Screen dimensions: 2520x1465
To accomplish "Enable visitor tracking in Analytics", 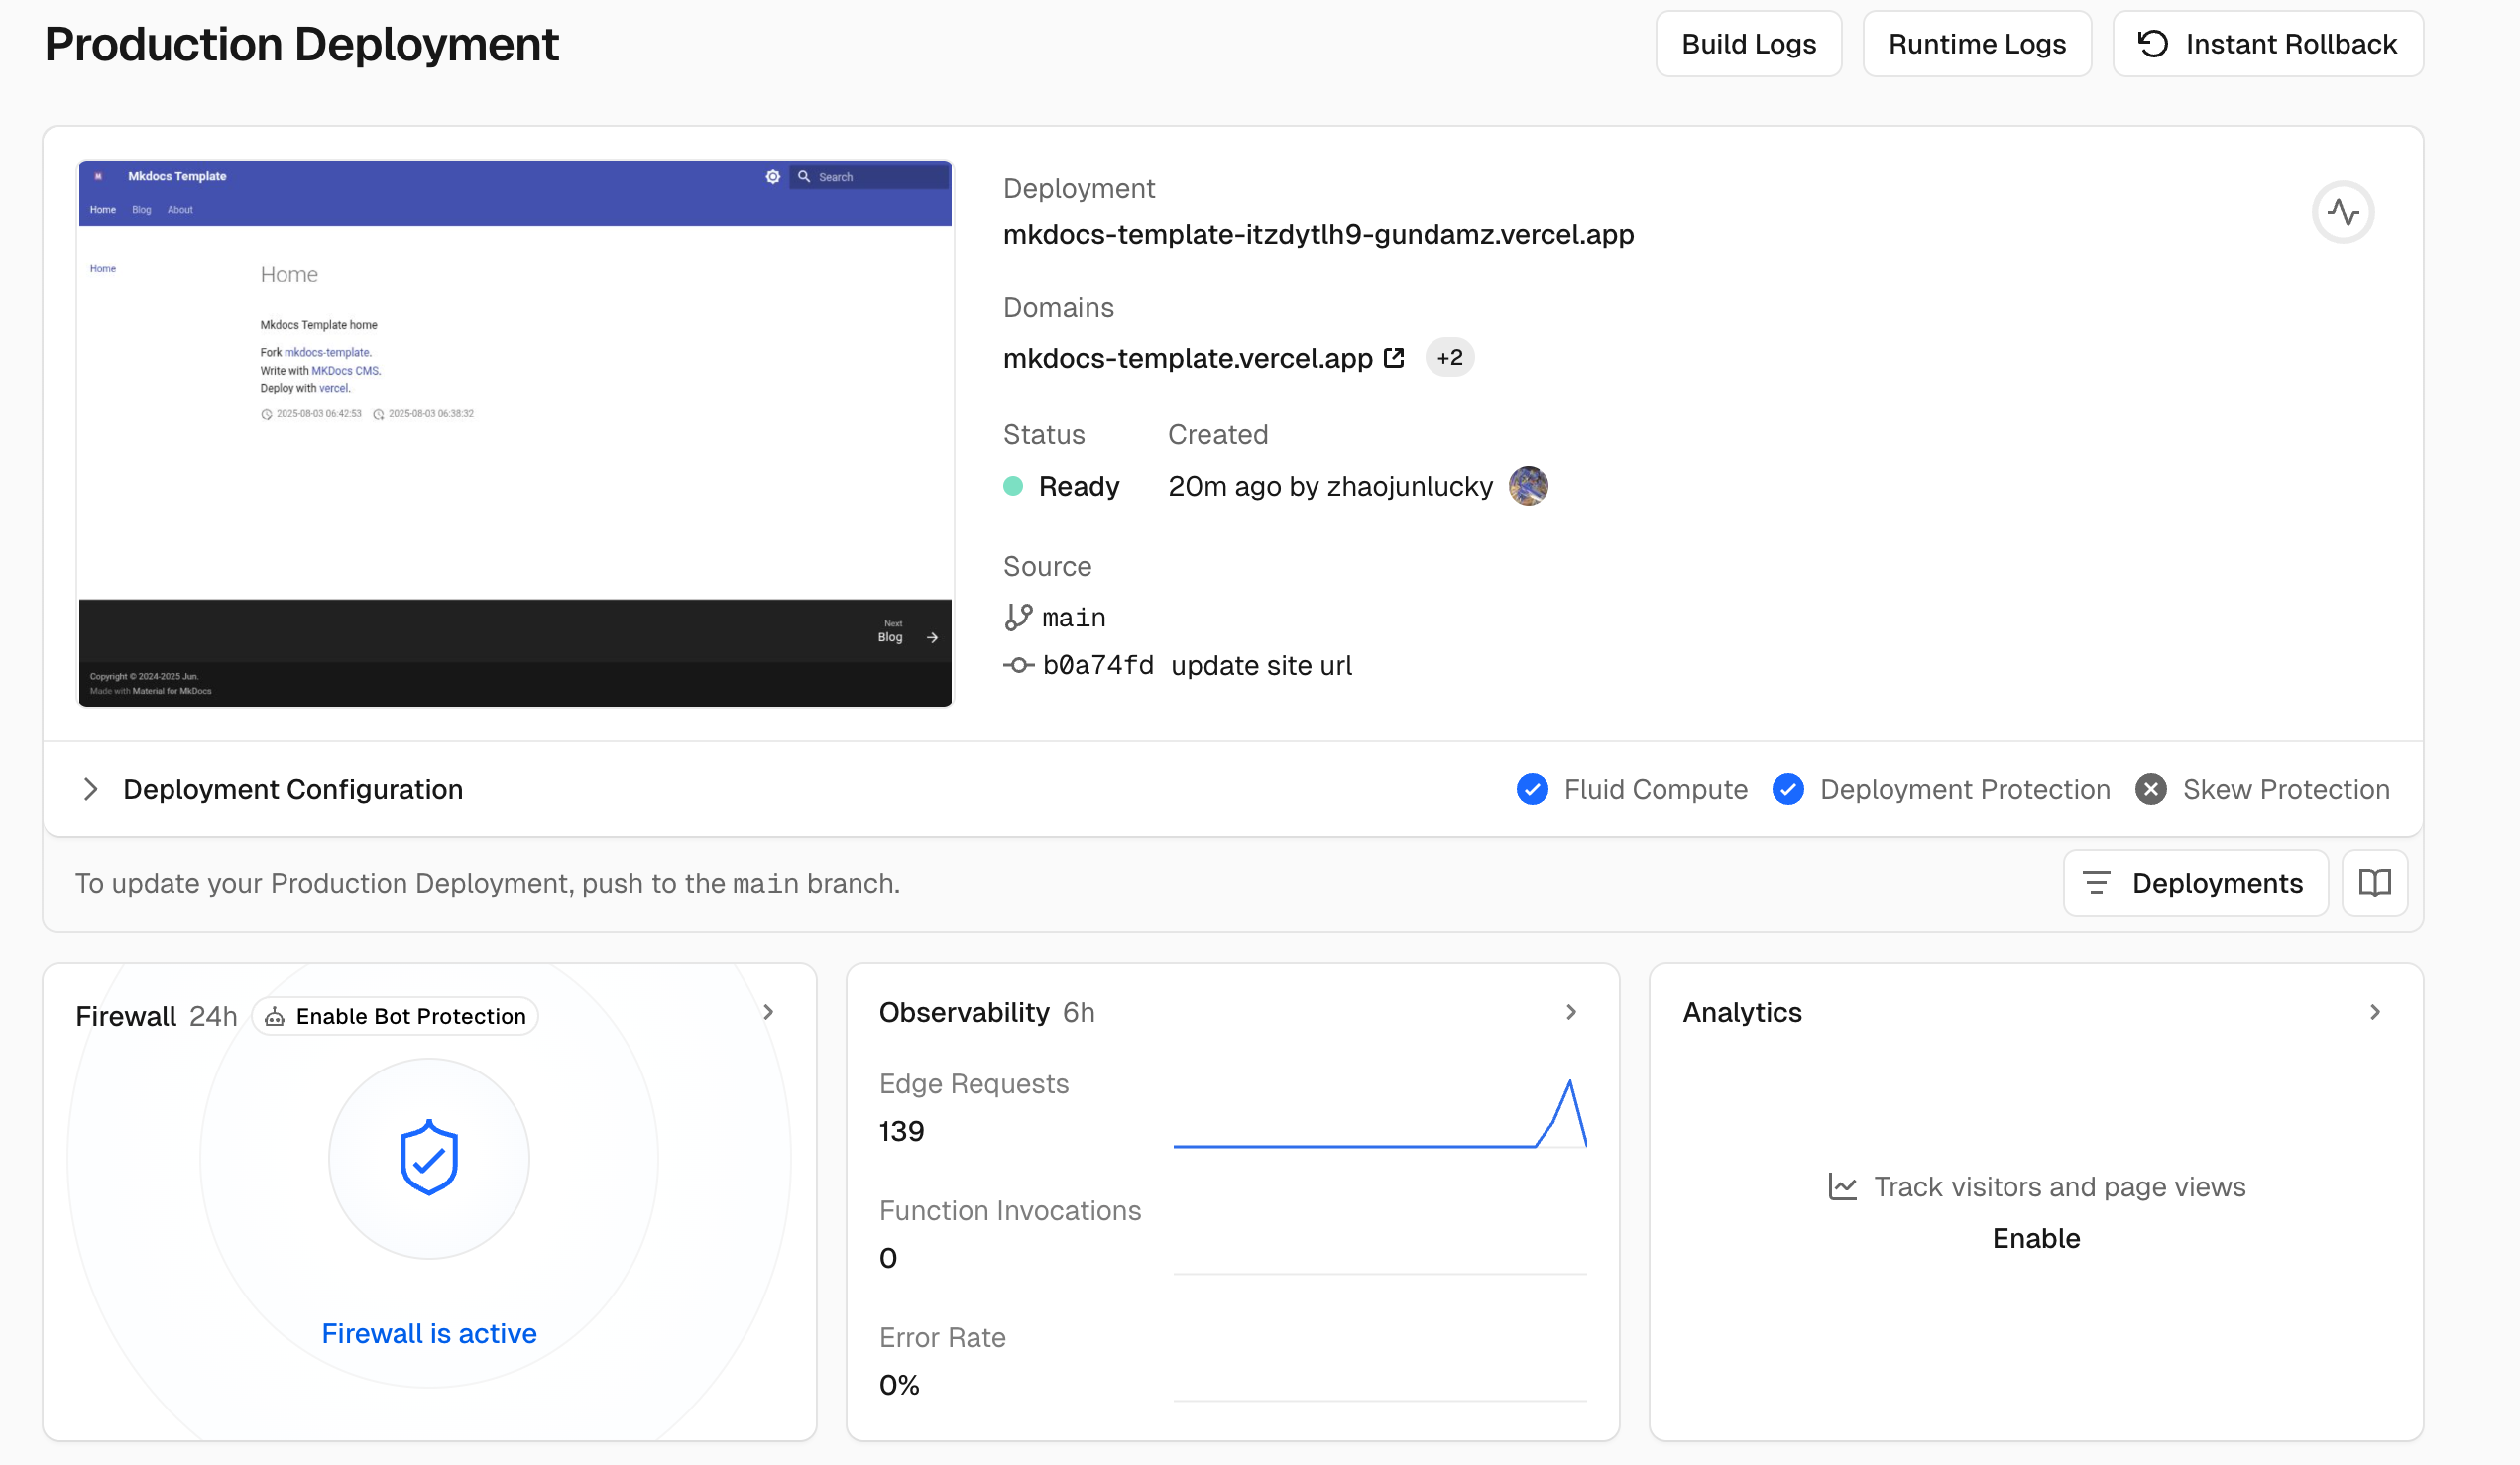I will (2036, 1238).
